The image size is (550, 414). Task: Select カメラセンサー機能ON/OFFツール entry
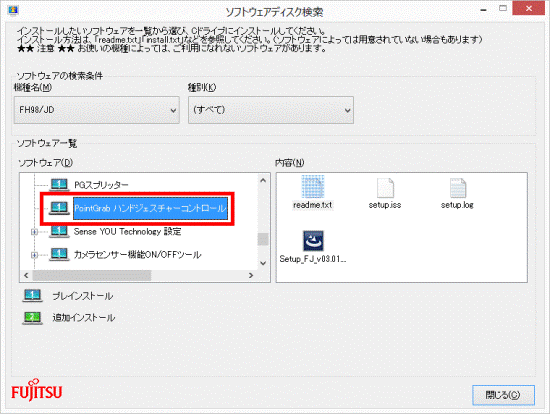[x=137, y=255]
